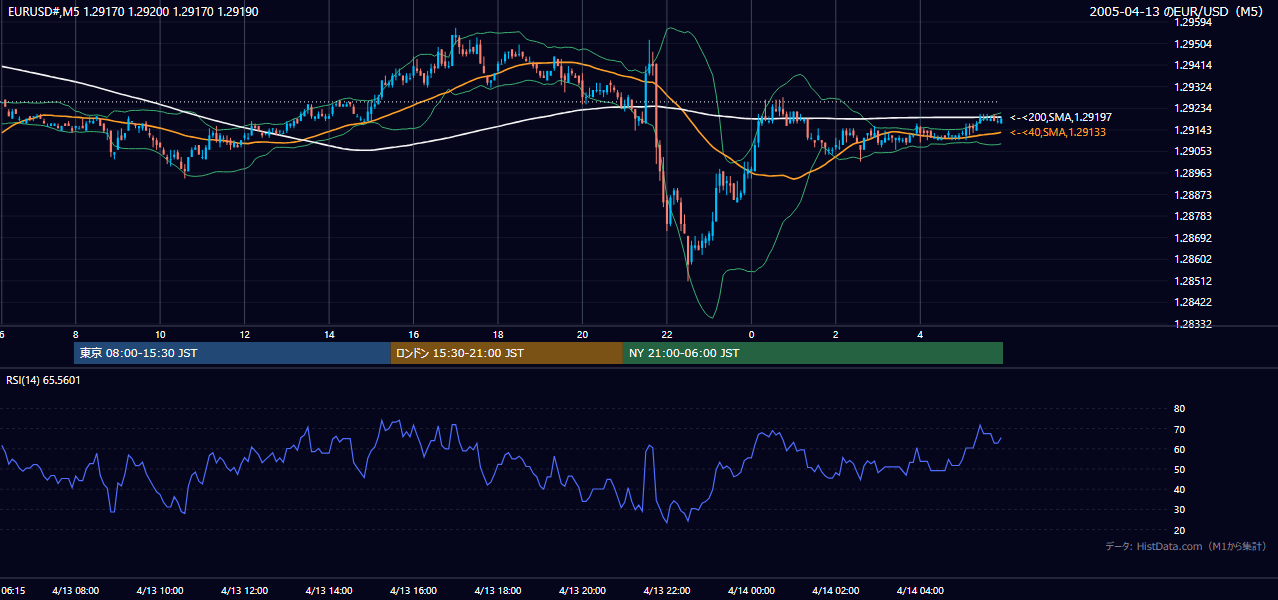Select the 40 SMA value label 1.29133
The width and height of the screenshot is (1278, 600).
click(x=1058, y=132)
